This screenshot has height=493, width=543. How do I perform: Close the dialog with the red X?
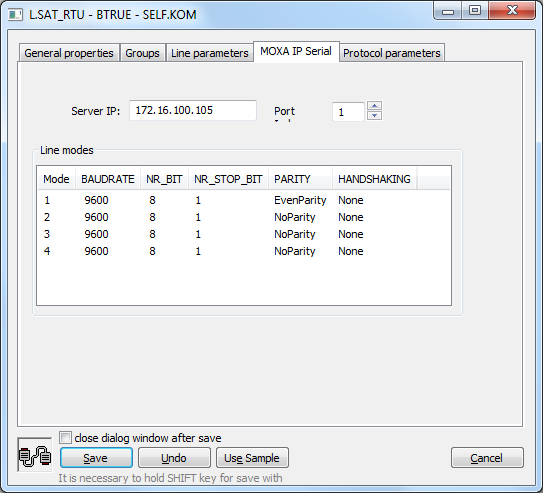[513, 10]
